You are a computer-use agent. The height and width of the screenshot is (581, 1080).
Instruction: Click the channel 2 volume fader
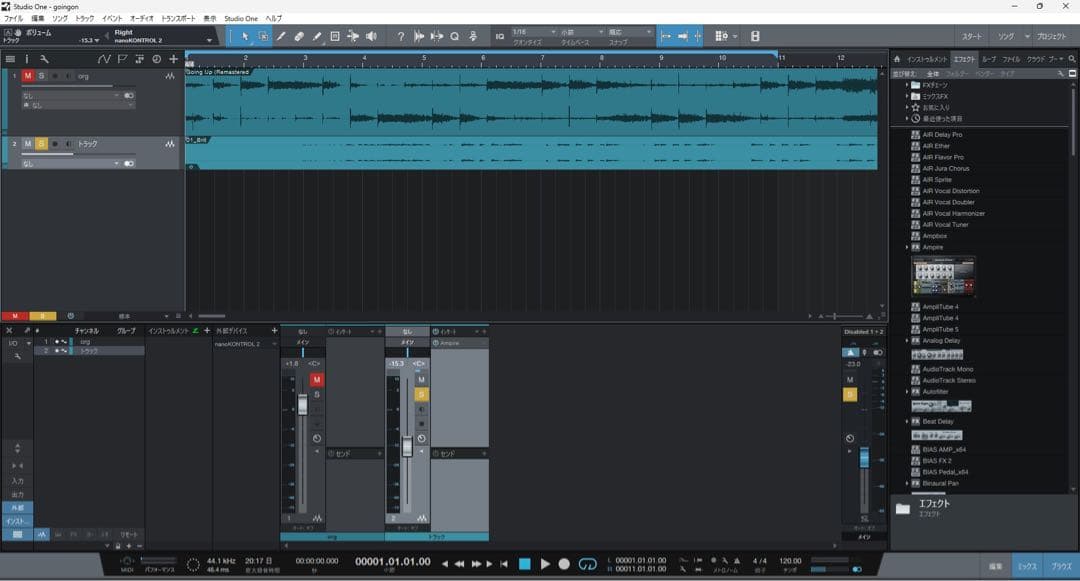407,447
